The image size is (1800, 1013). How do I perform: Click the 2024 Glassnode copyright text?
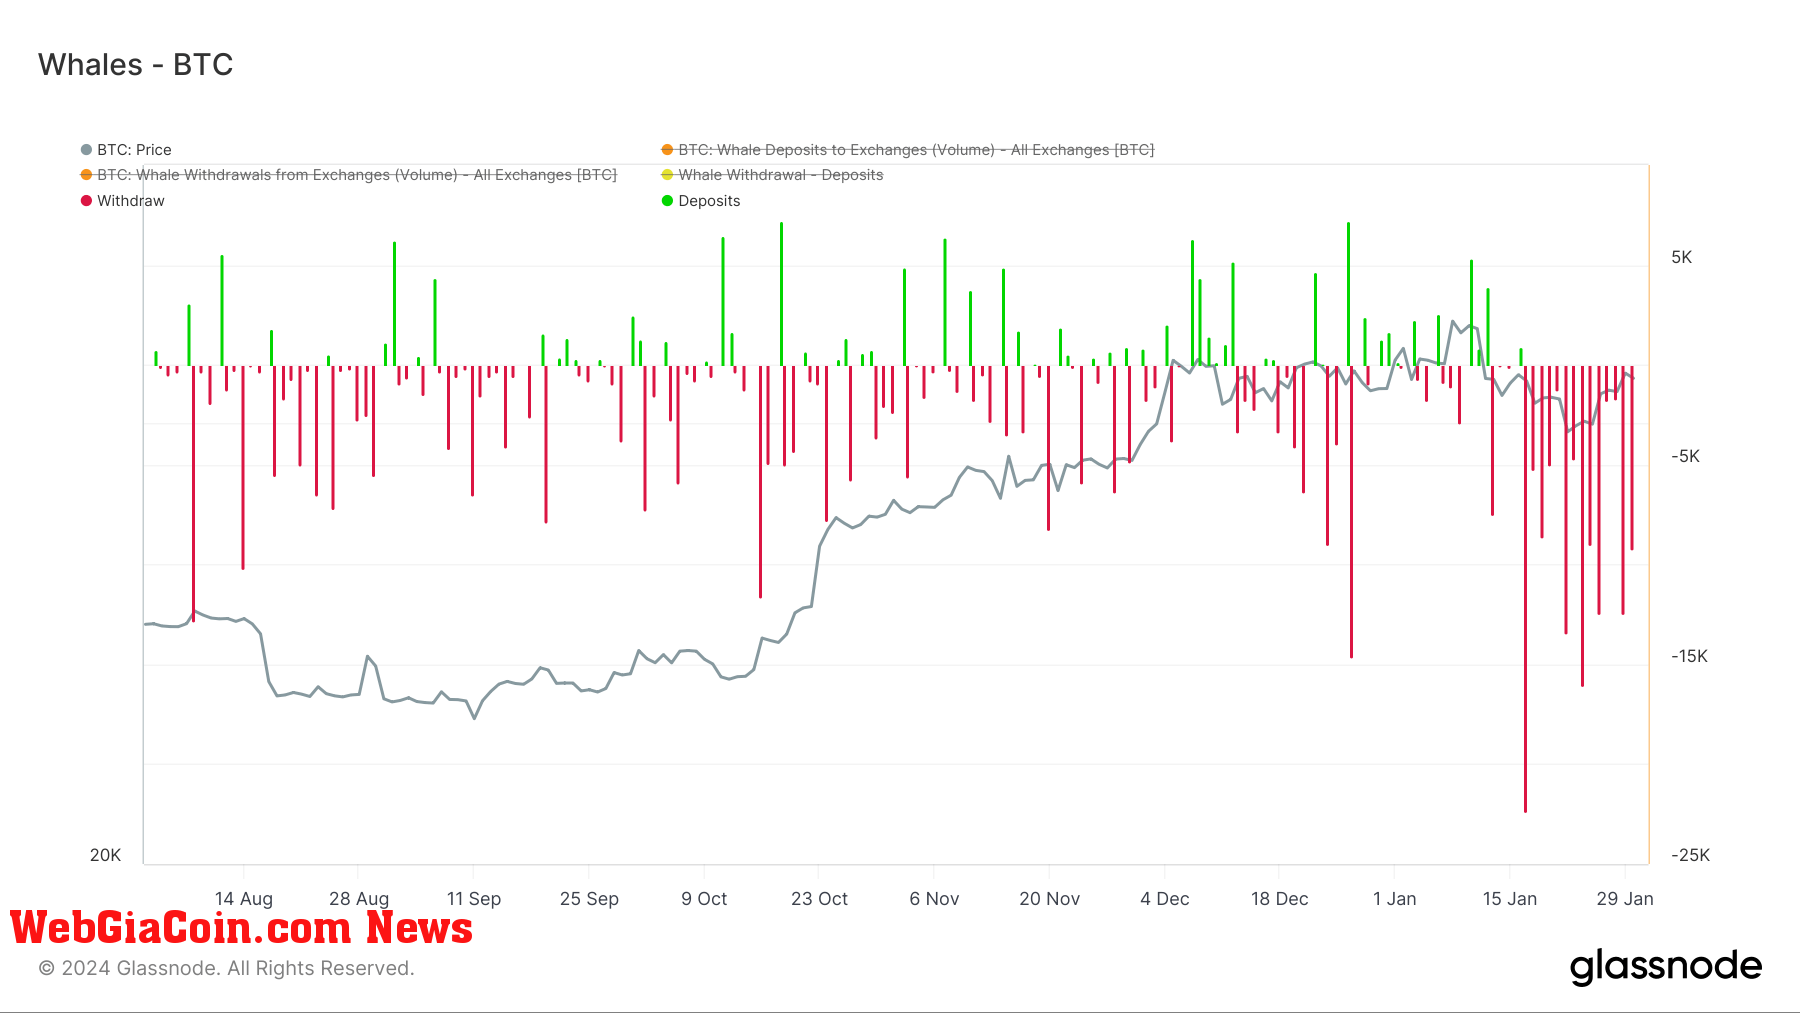(226, 968)
